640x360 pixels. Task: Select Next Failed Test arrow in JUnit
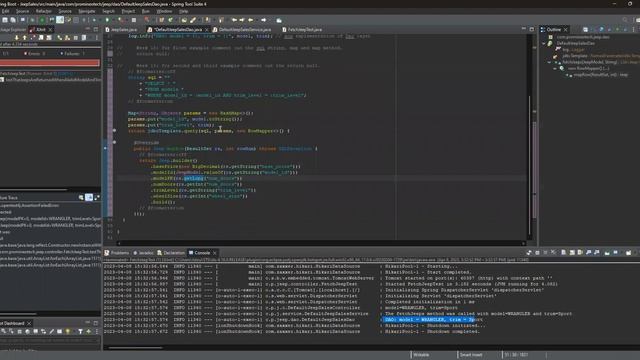coord(17,38)
